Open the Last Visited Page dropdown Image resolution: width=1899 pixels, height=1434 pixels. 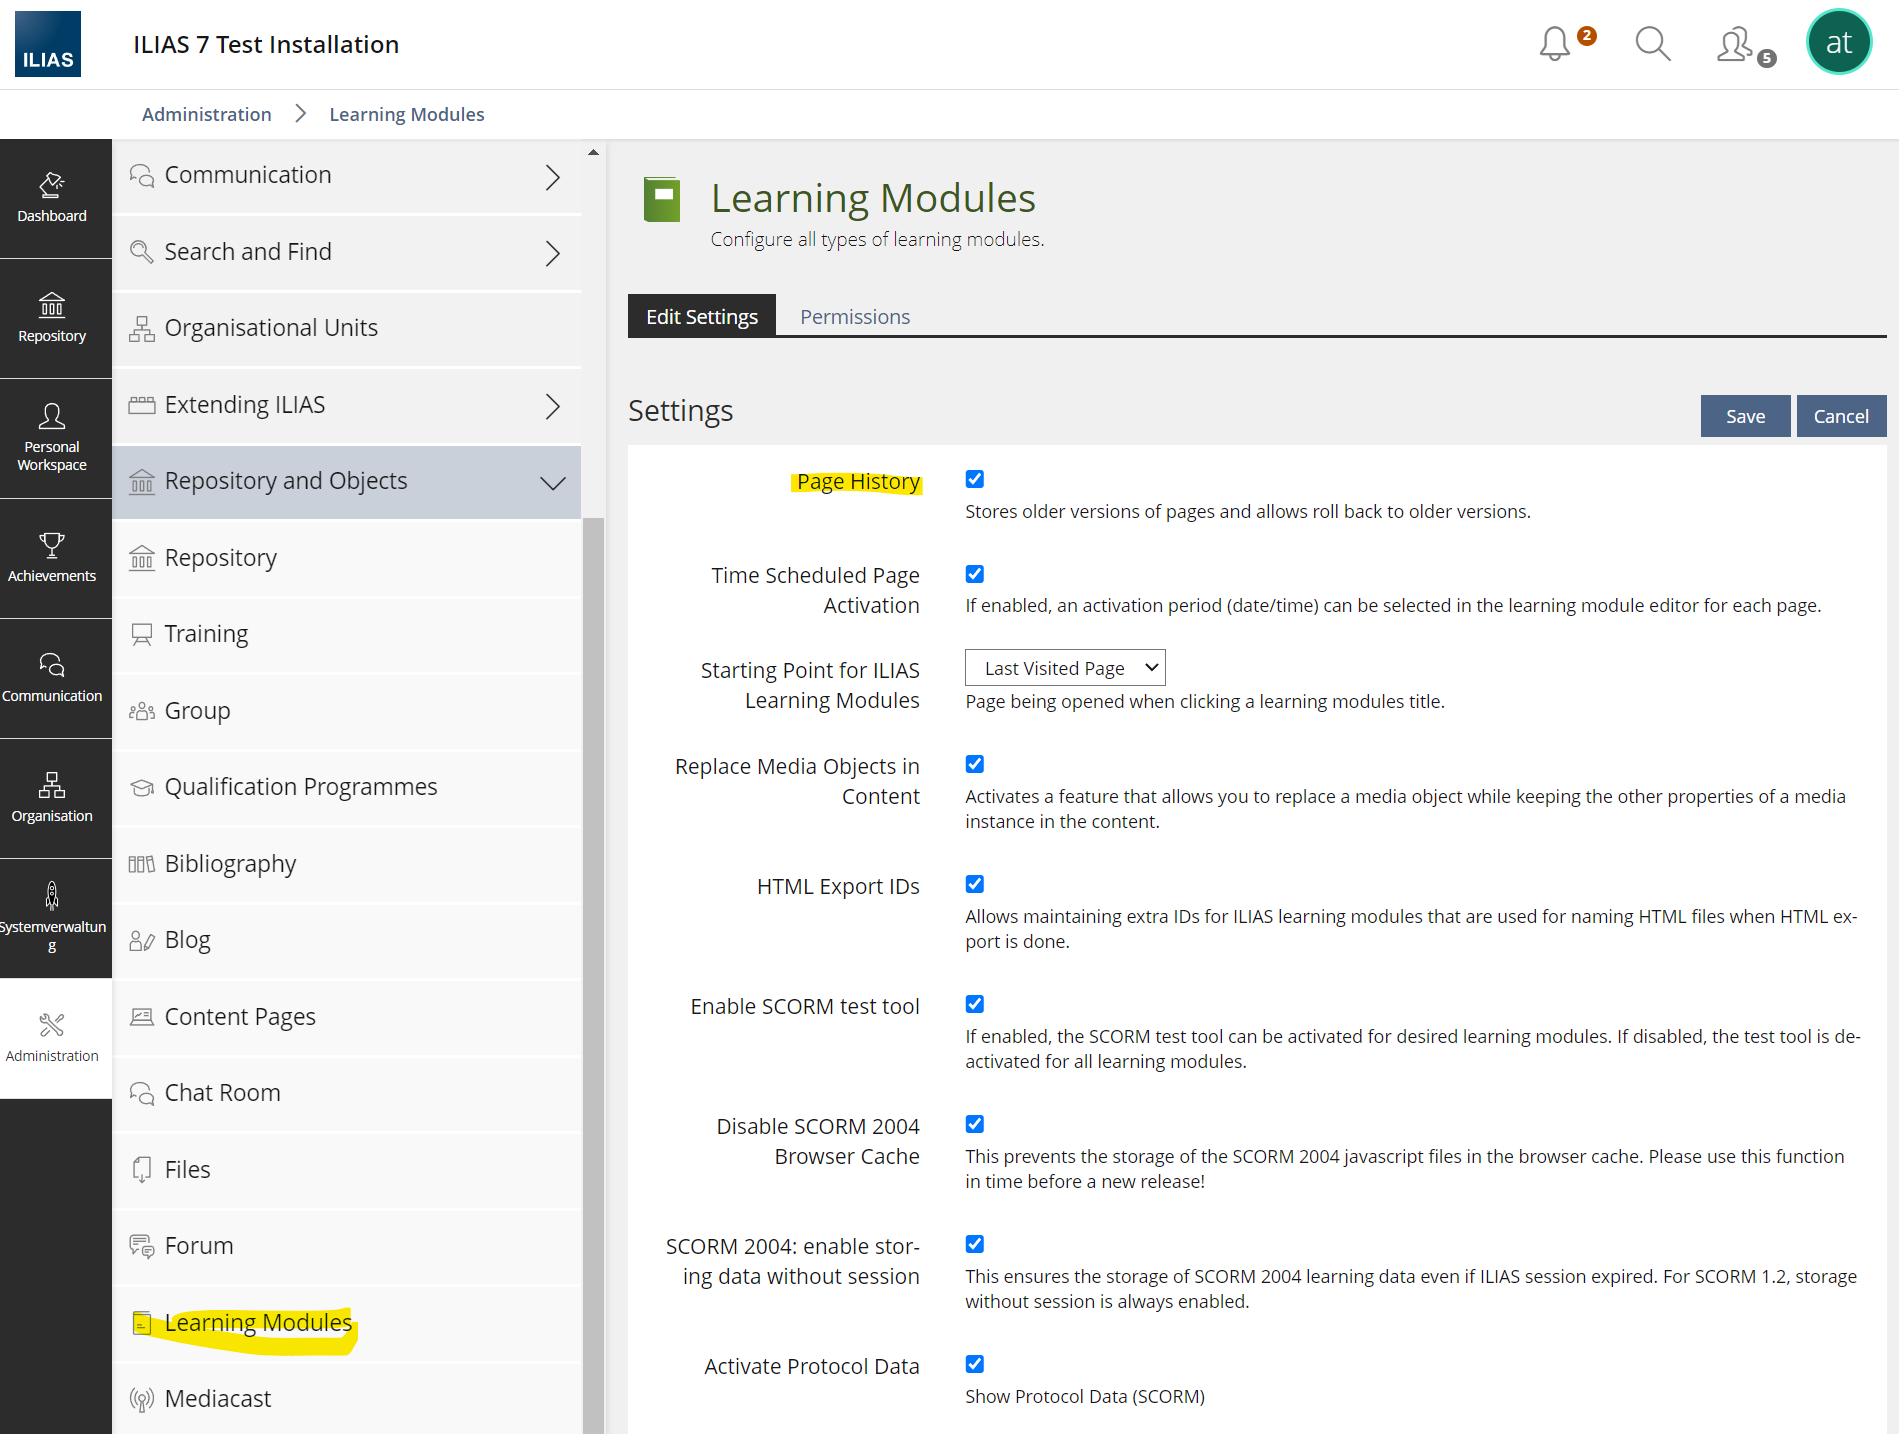point(1065,668)
